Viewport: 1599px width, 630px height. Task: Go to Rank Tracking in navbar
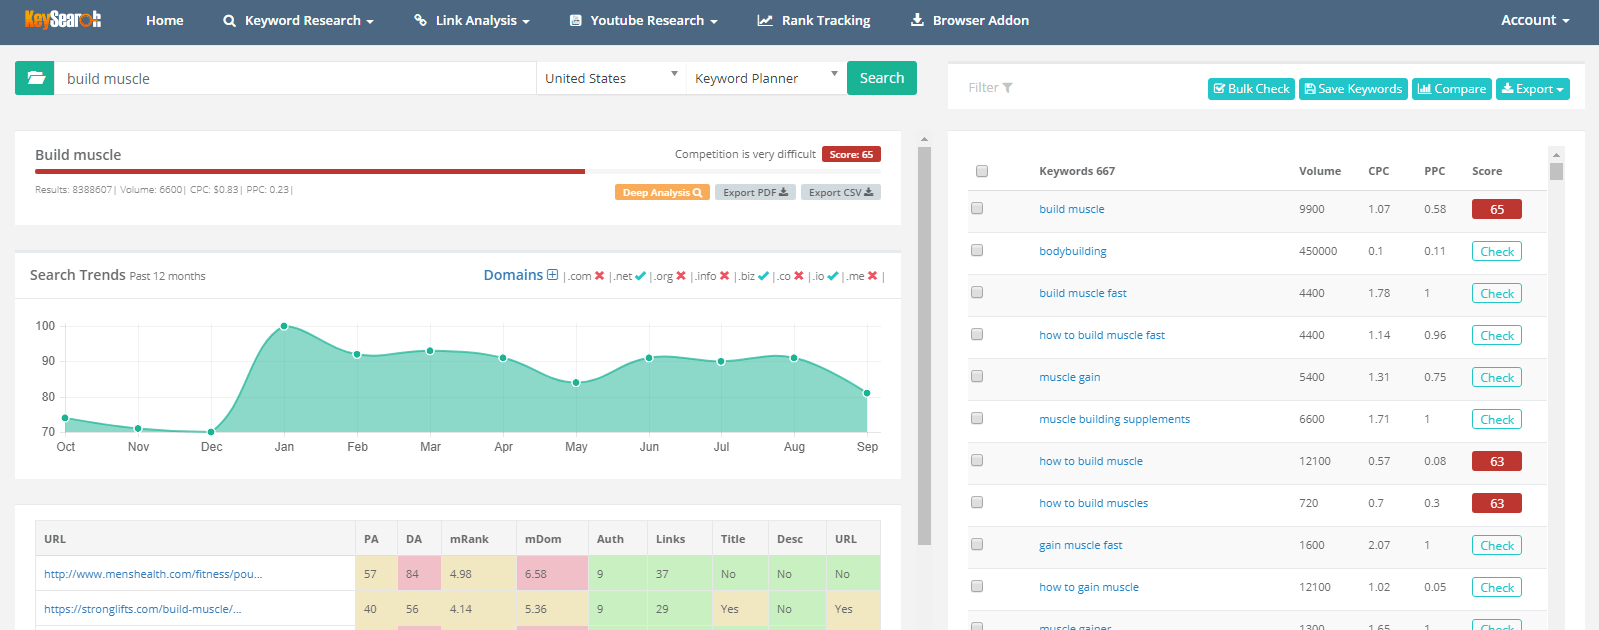pyautogui.click(x=814, y=20)
